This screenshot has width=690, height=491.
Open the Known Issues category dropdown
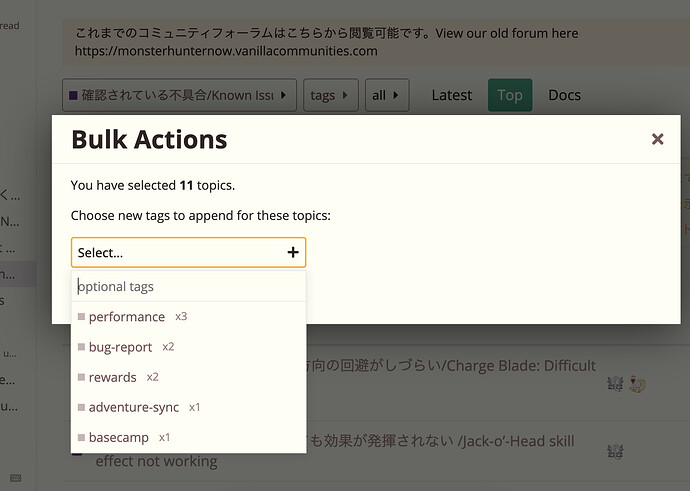pyautogui.click(x=179, y=95)
